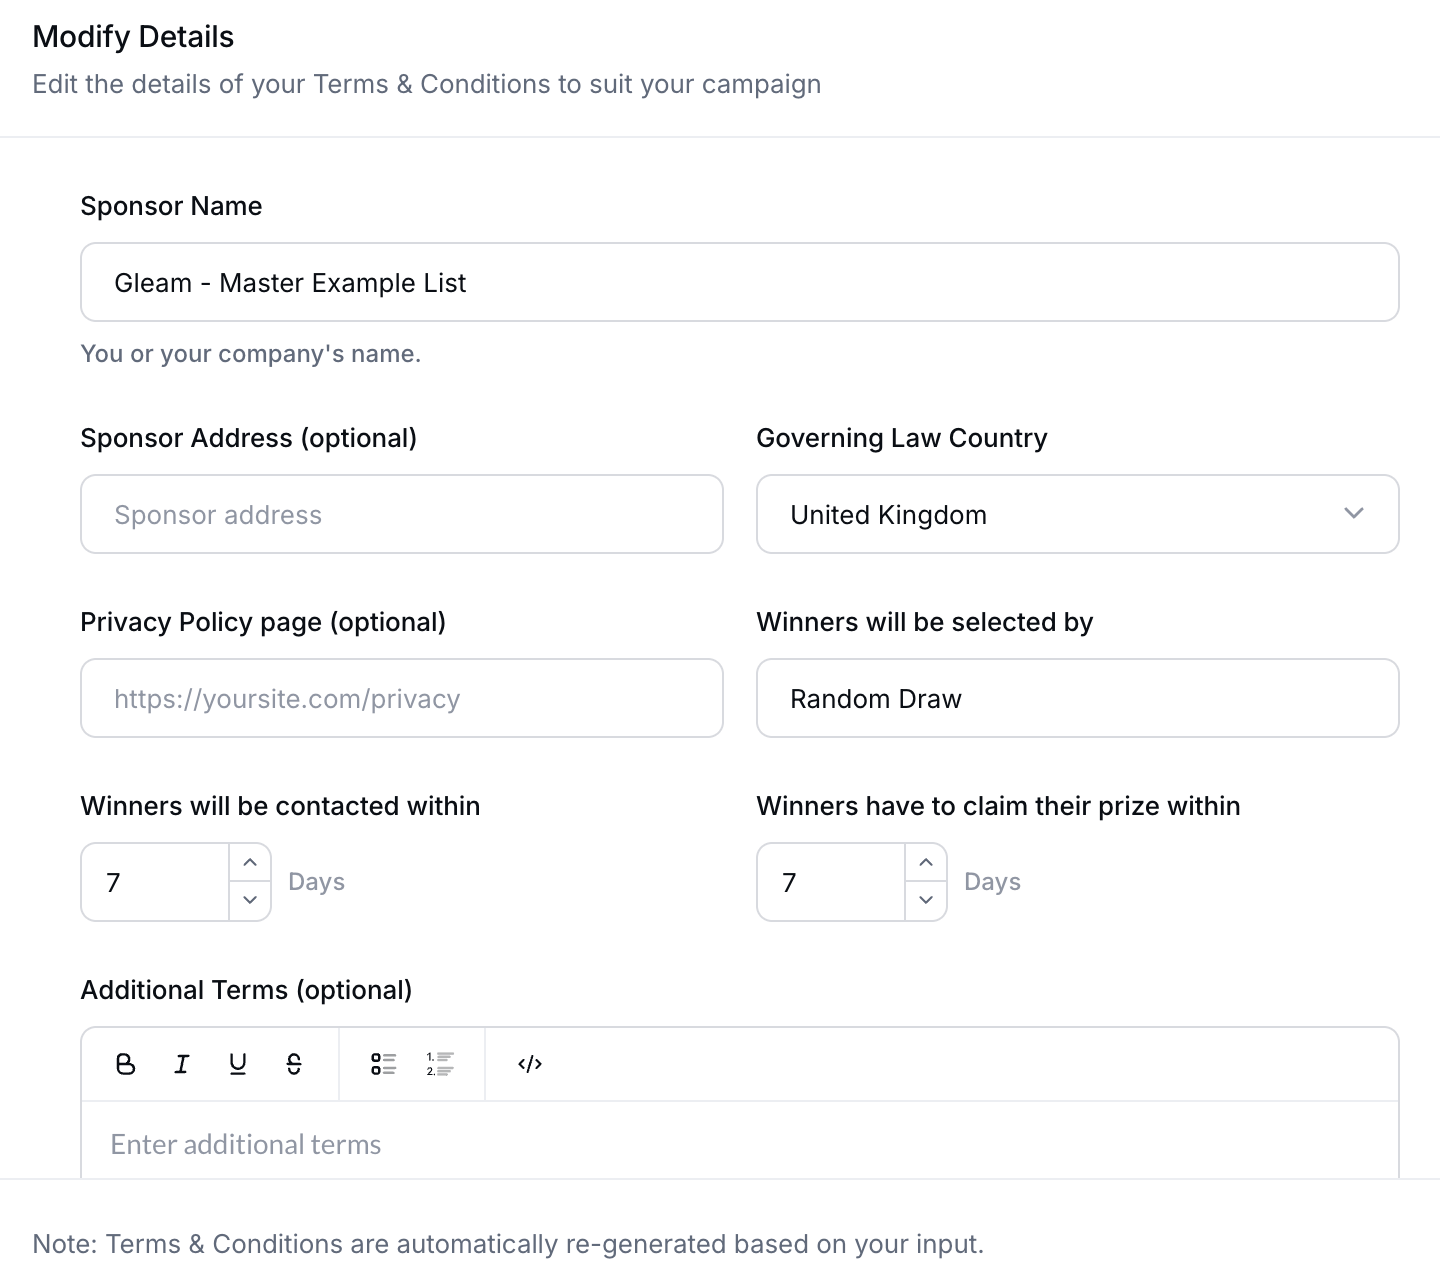Image resolution: width=1440 pixels, height=1284 pixels.
Task: Open the code view in the editor
Action: (530, 1064)
